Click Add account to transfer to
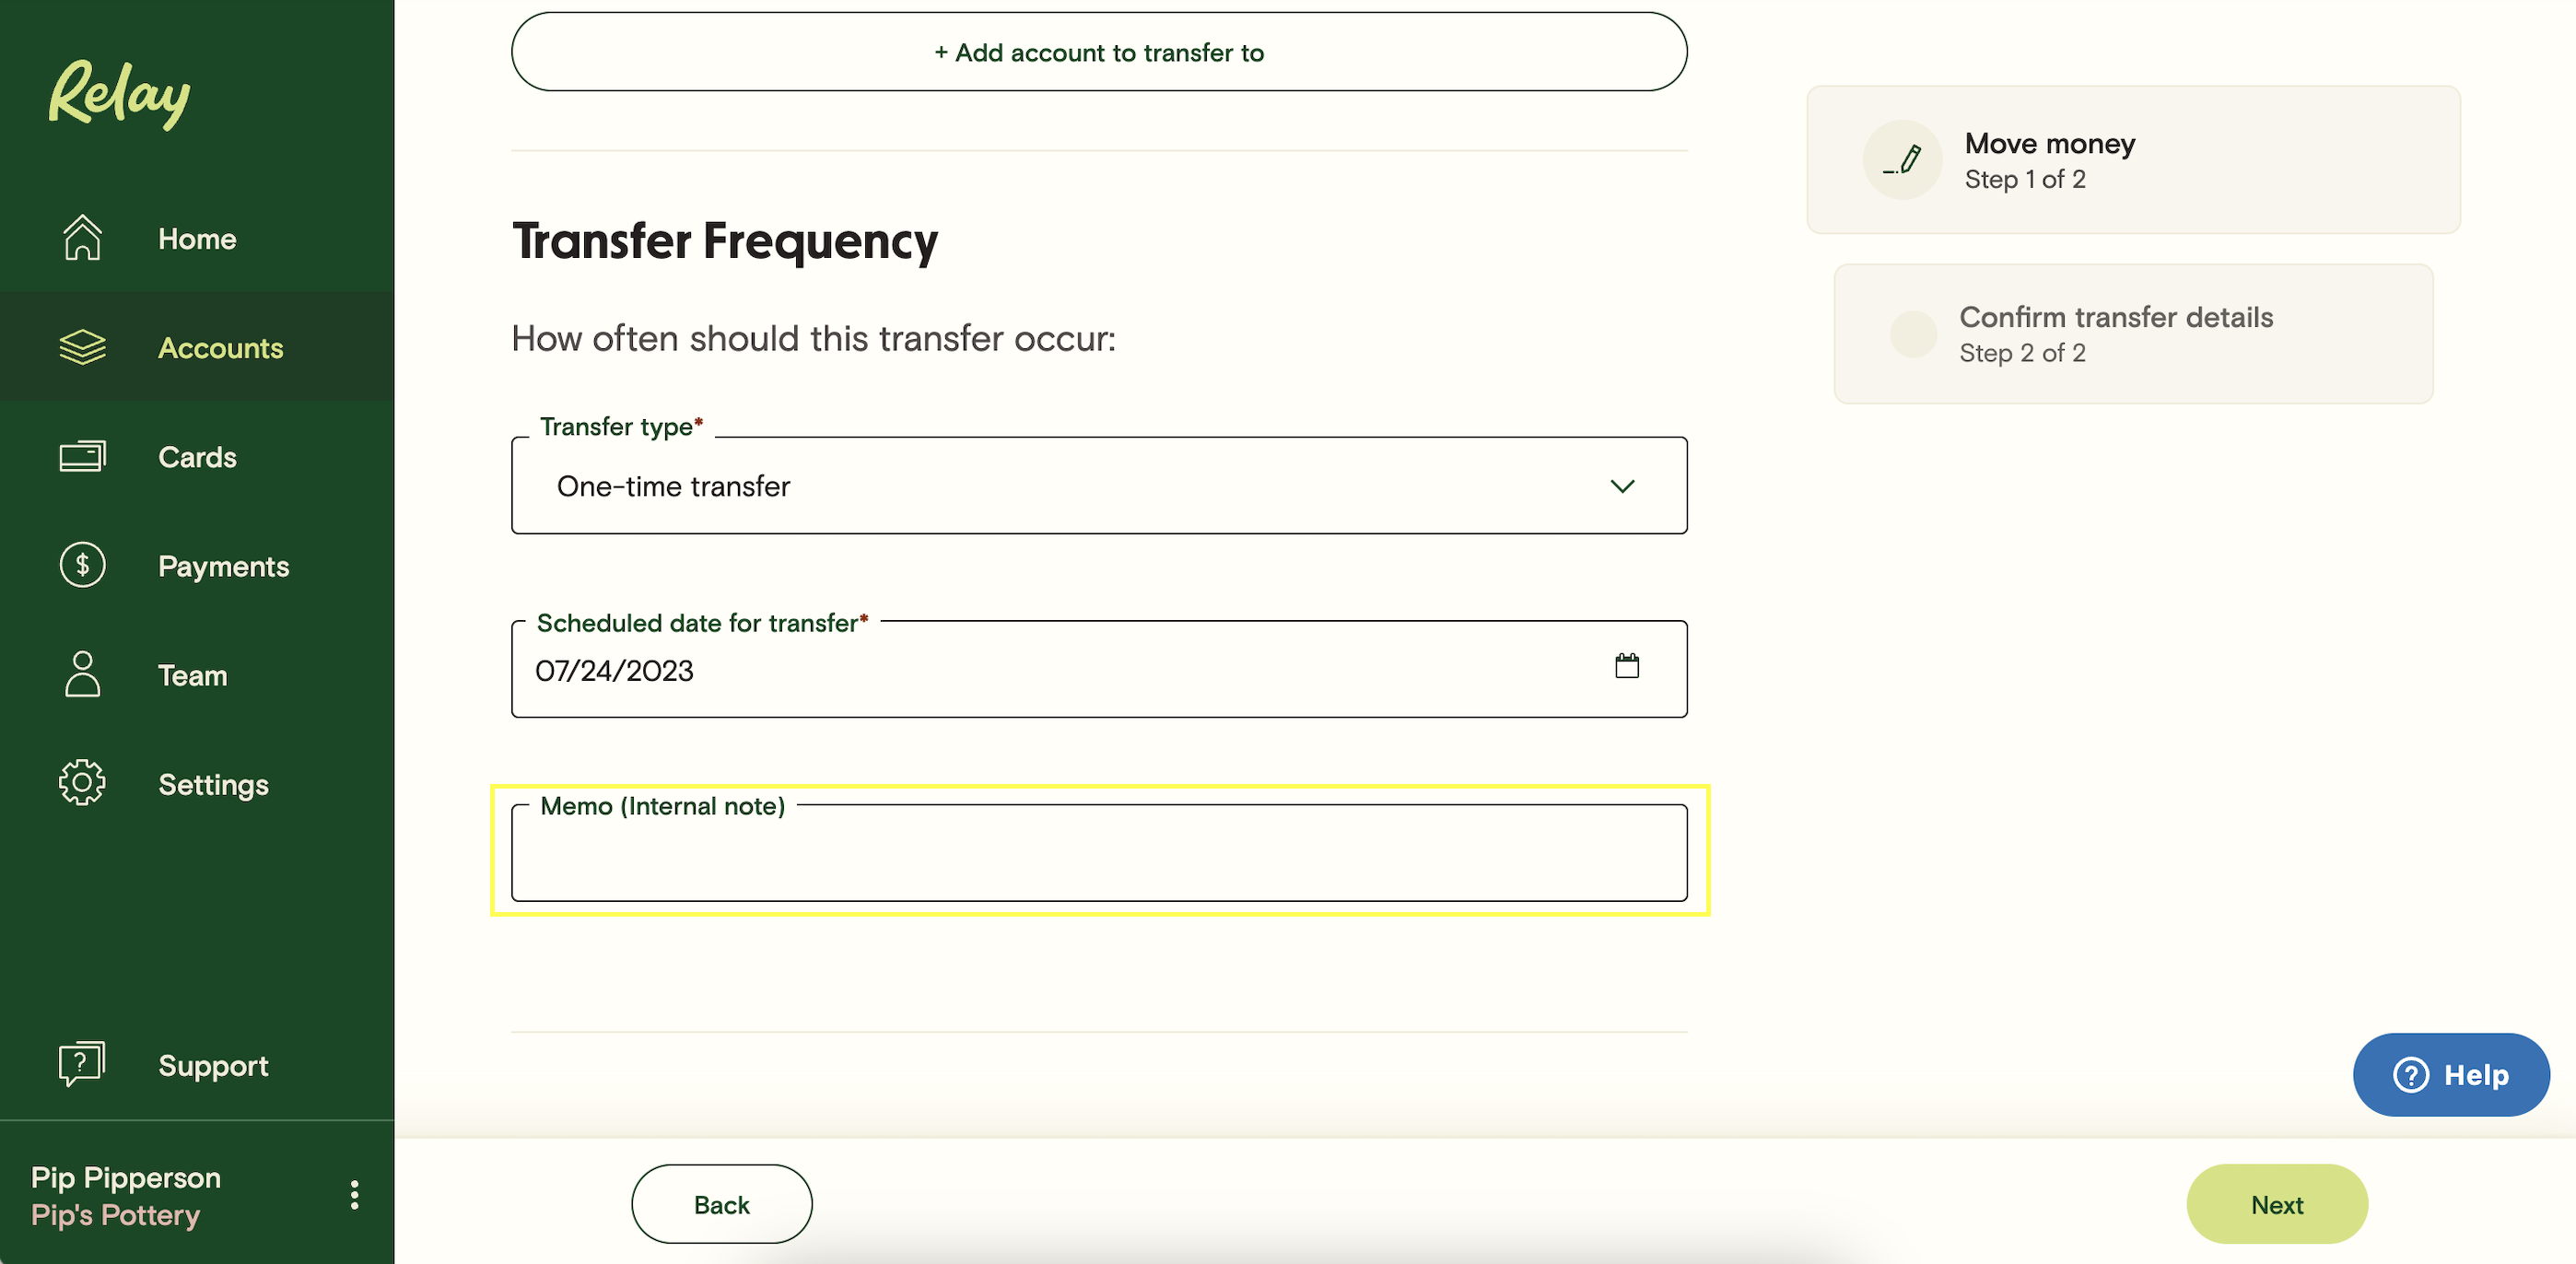Image resolution: width=2576 pixels, height=1264 pixels. pyautogui.click(x=1098, y=52)
